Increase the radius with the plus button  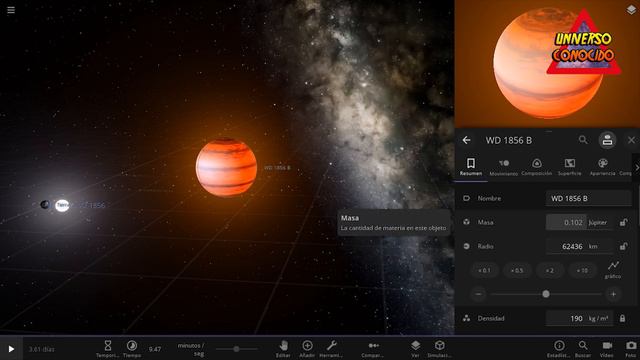coord(613,294)
